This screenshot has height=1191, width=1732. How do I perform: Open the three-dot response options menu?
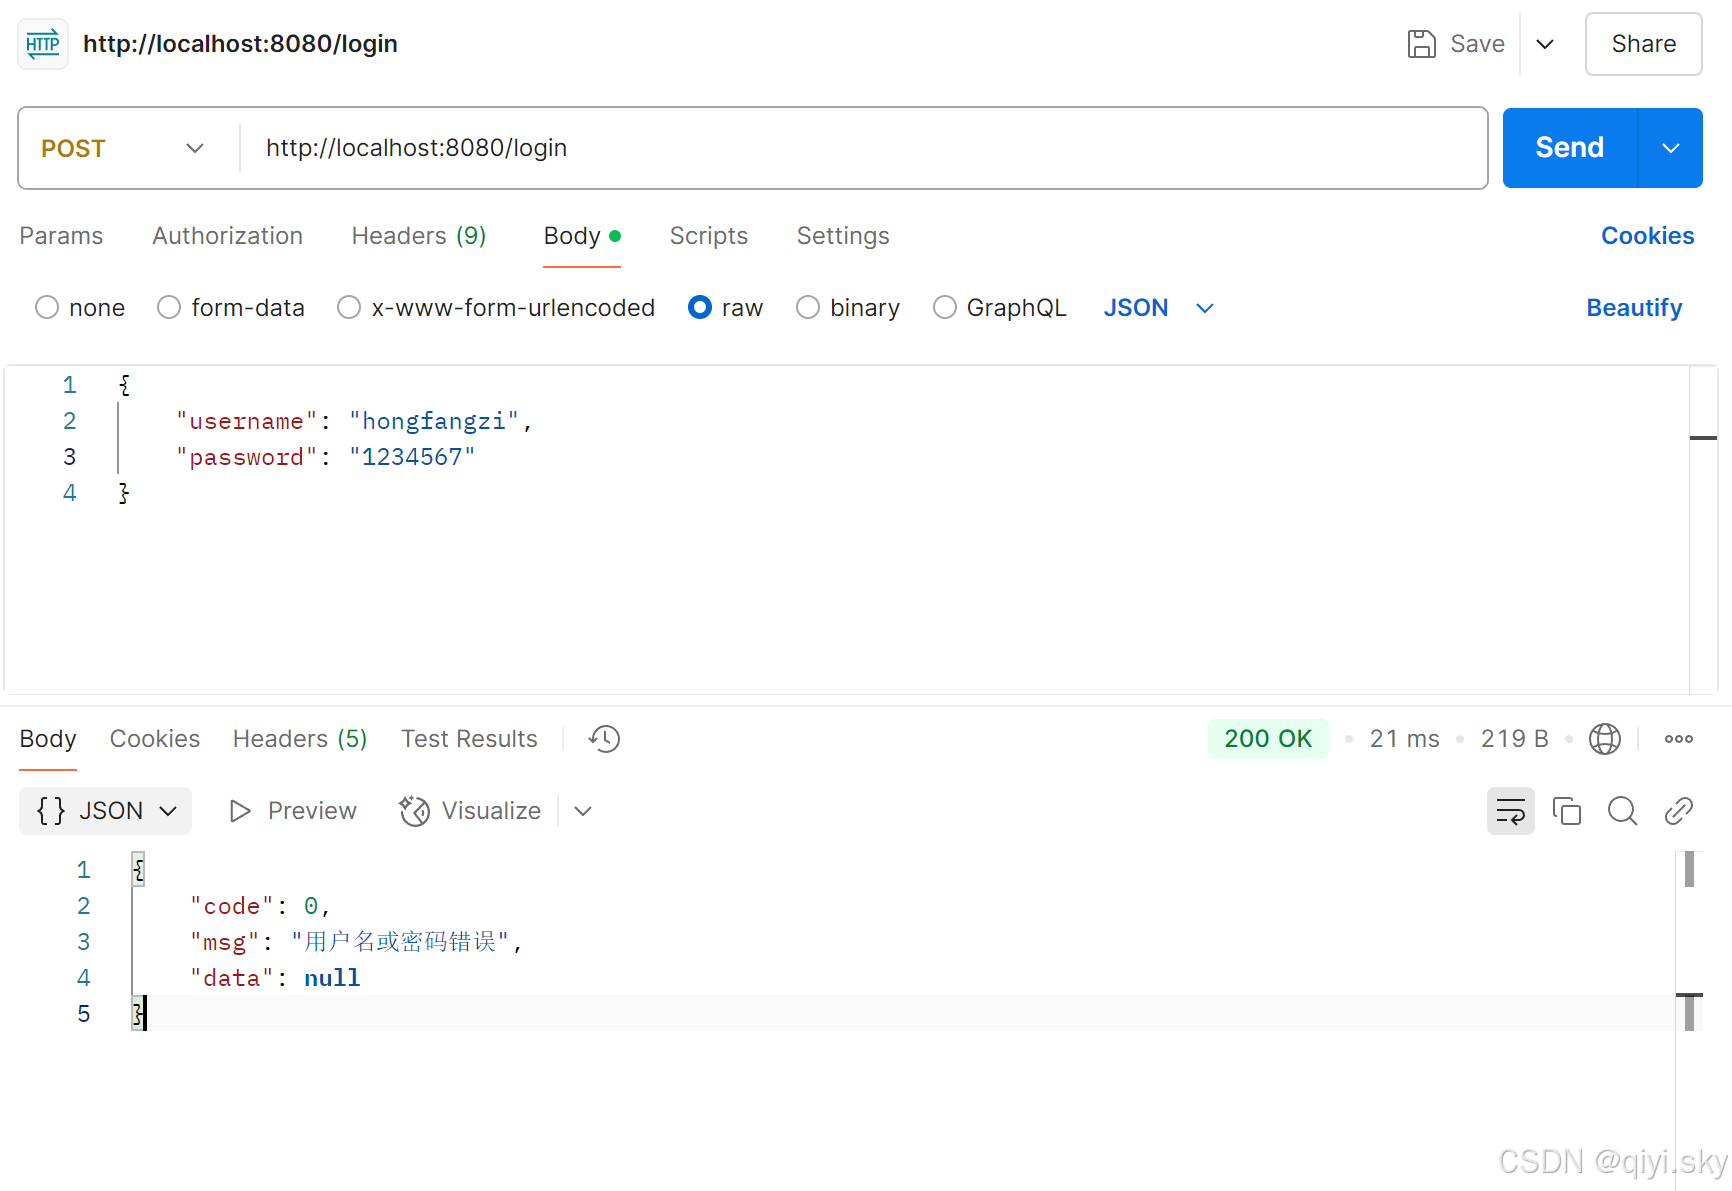1678,739
